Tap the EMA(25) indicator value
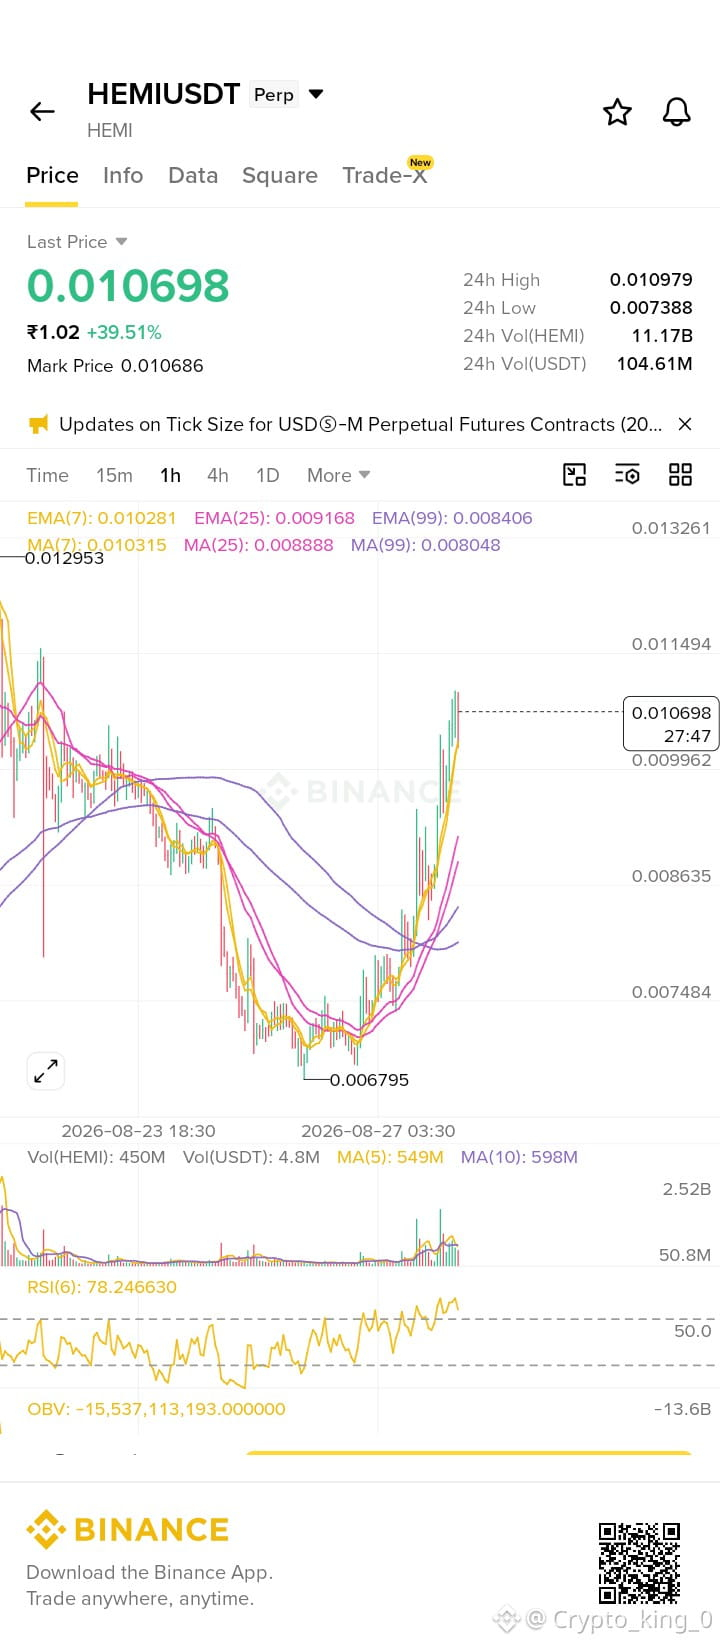720x1644 pixels. [x=274, y=518]
